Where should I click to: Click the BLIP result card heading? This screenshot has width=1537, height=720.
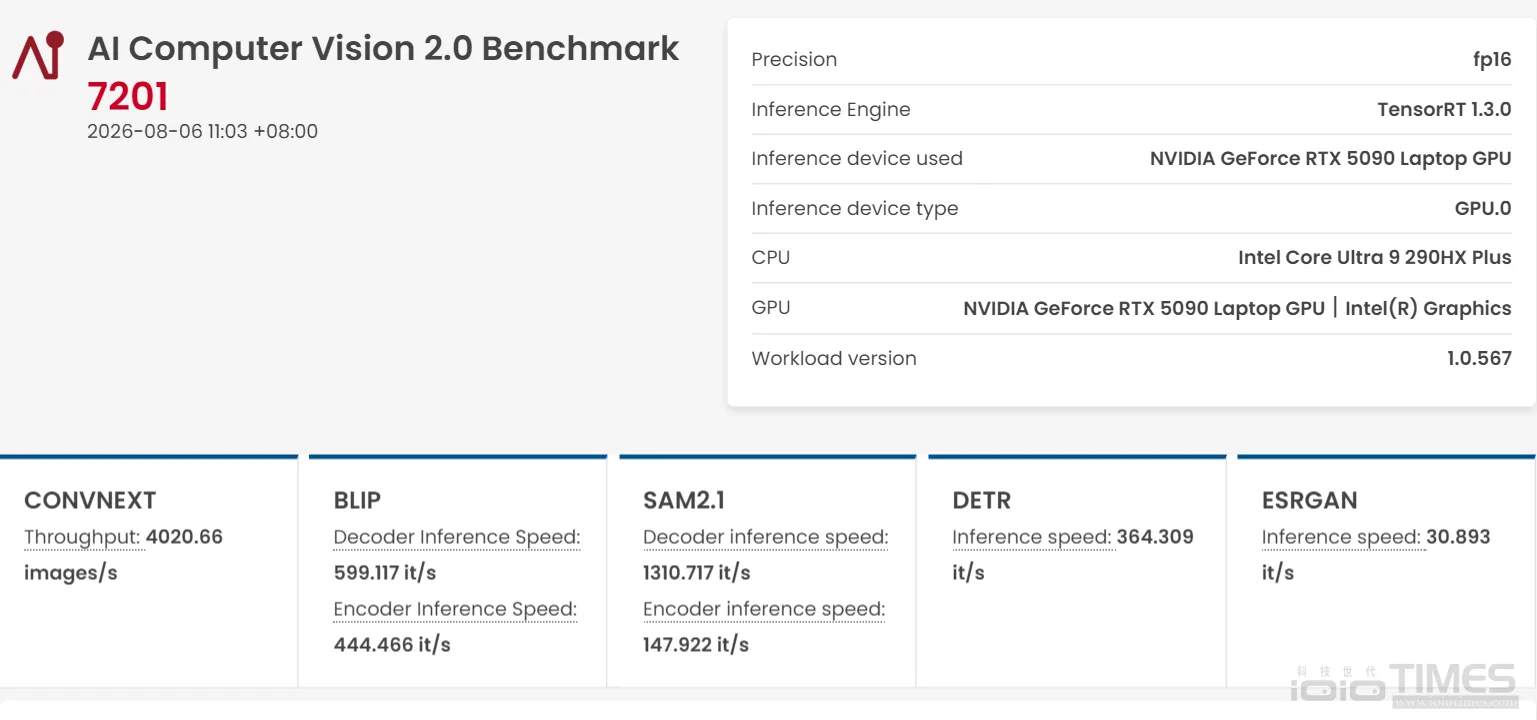point(357,500)
